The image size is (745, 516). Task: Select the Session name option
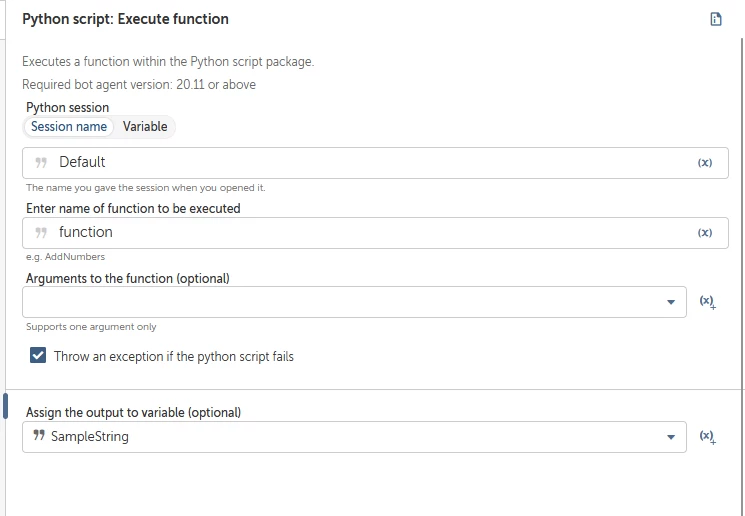coord(69,127)
